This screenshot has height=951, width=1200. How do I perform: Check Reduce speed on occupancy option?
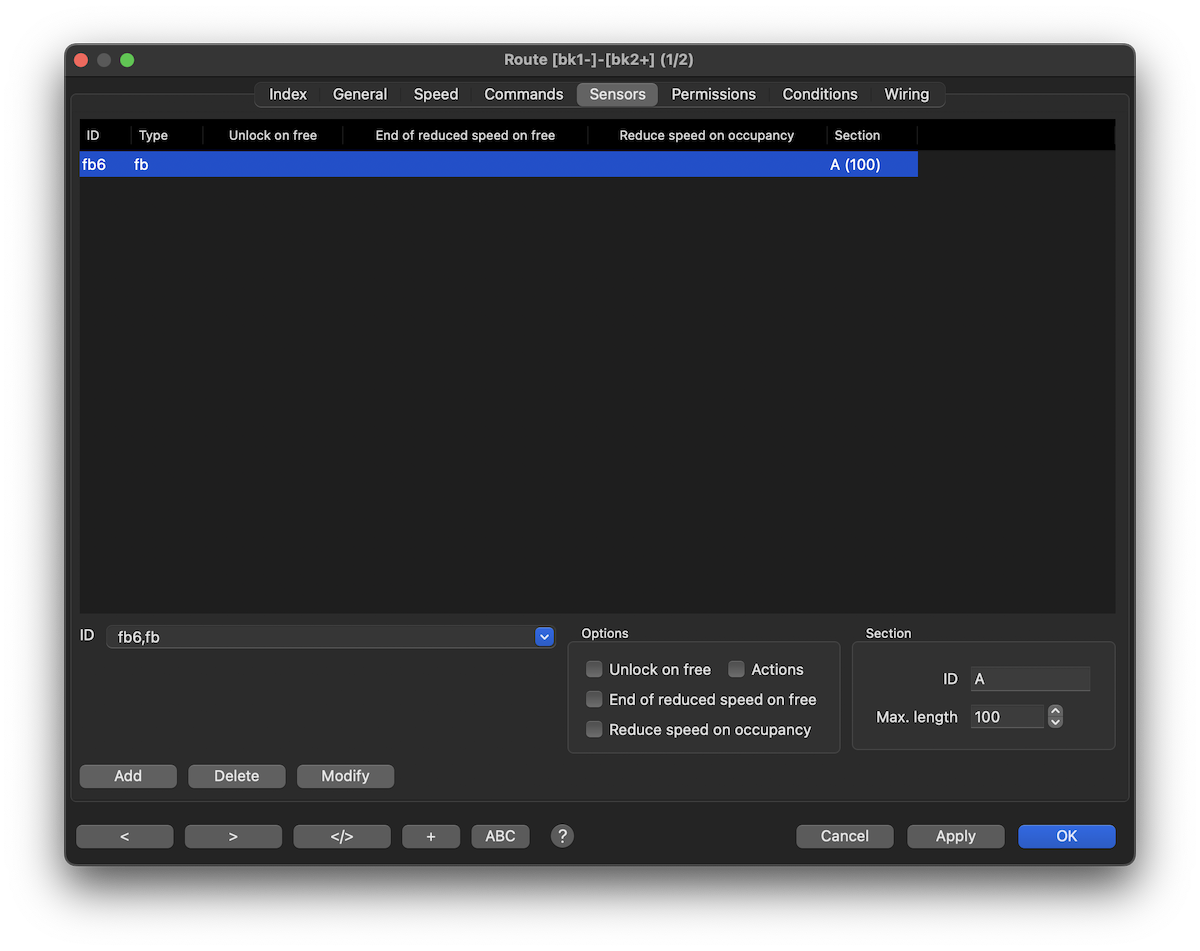[594, 730]
